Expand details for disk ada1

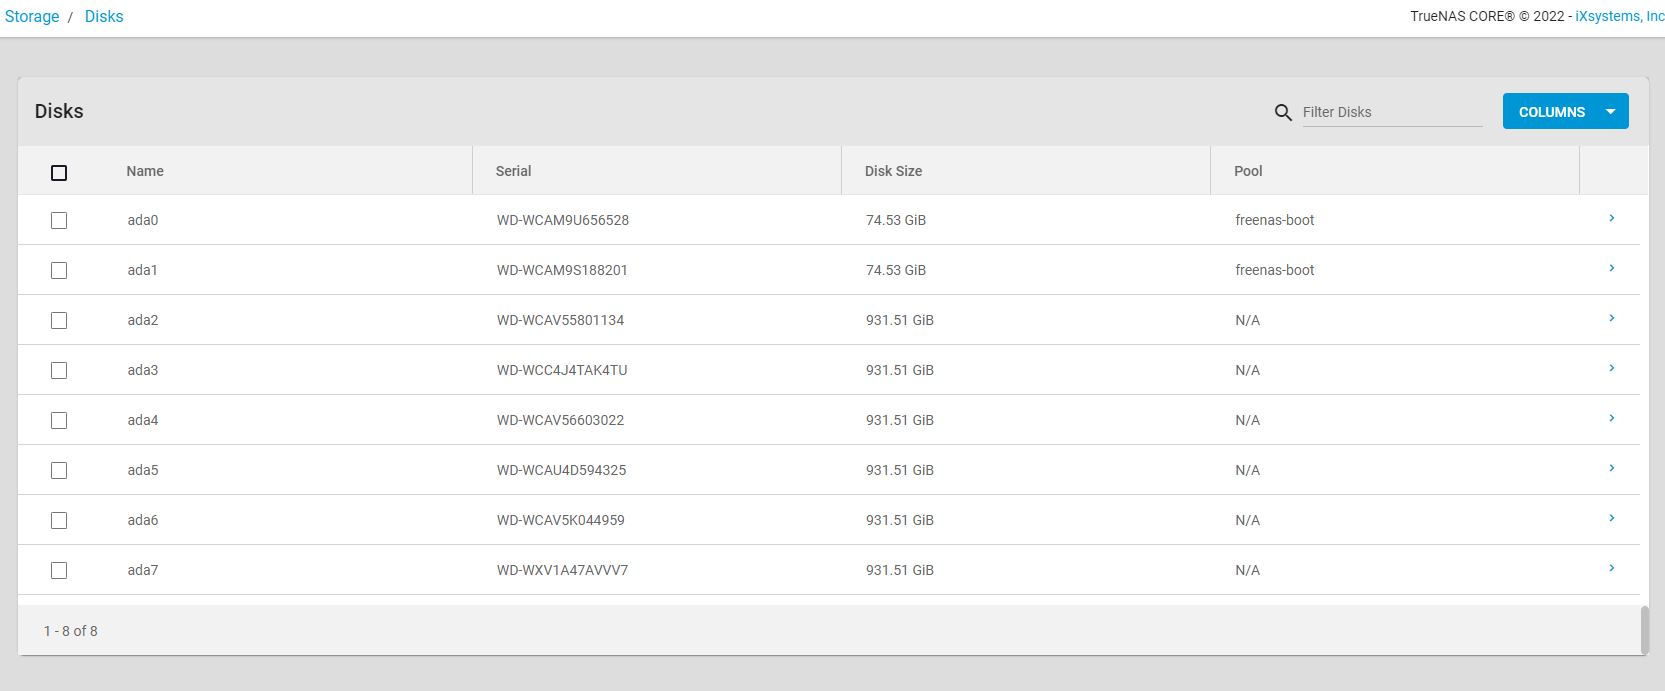click(x=1611, y=268)
